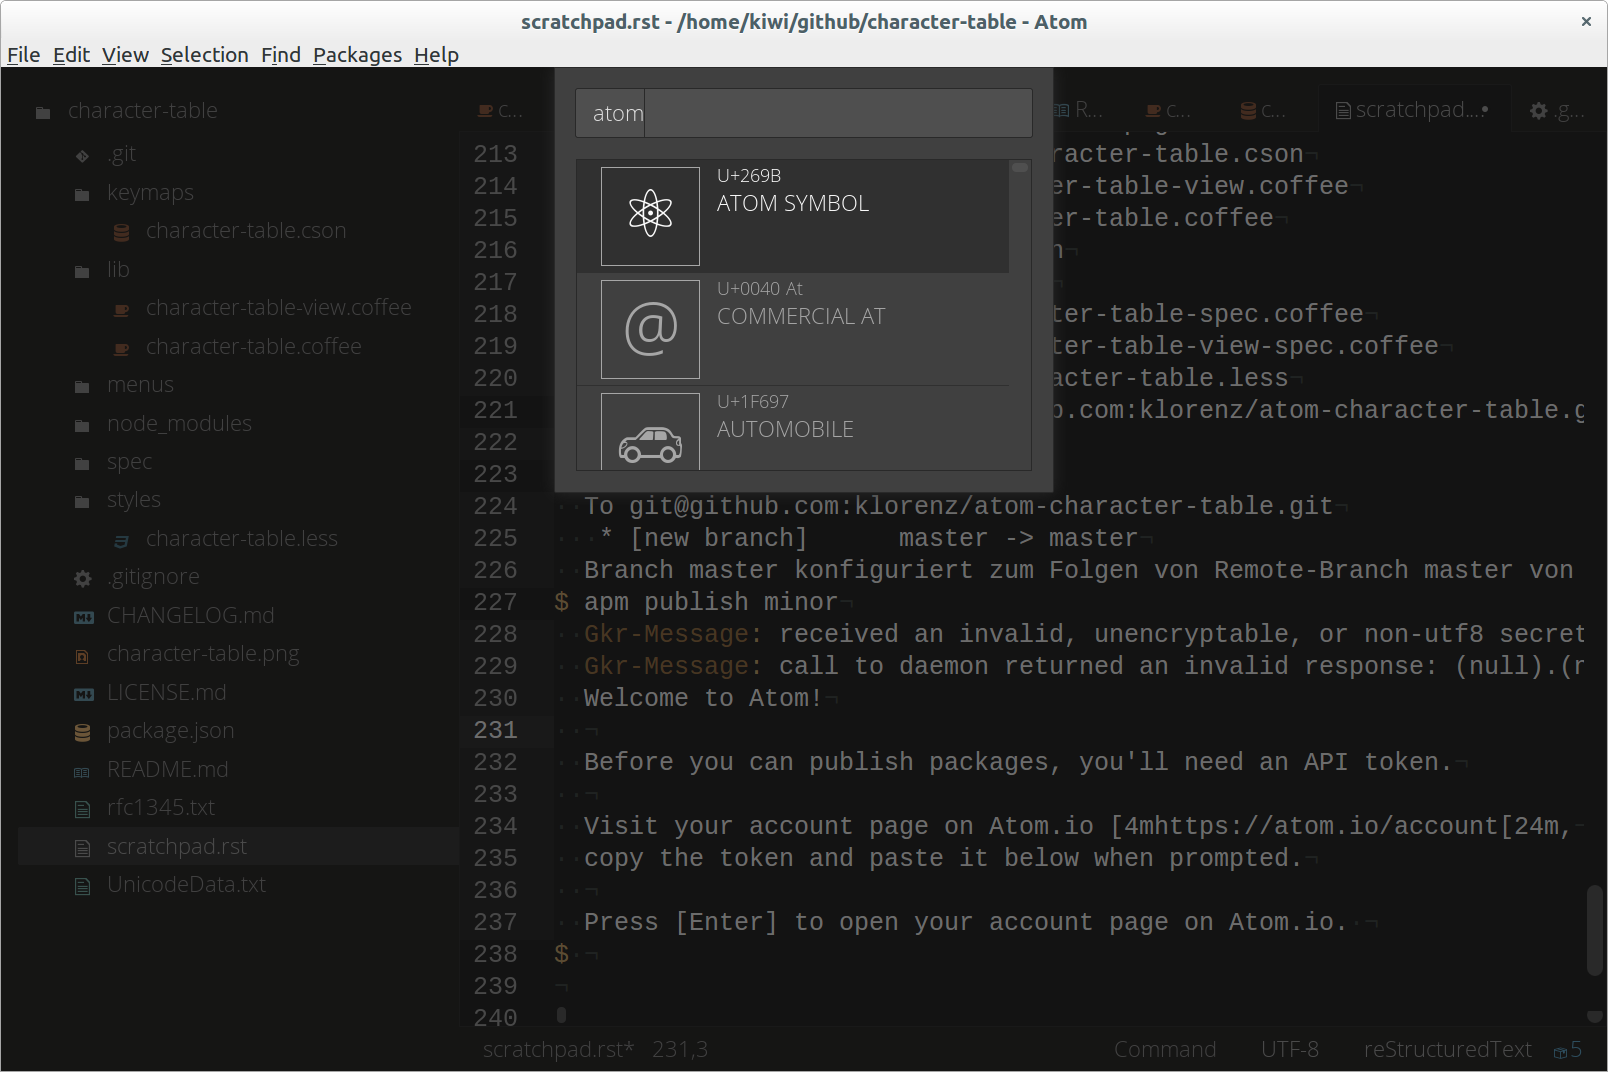Click the character results list scrollbar thumb
Viewport: 1608px width, 1072px height.
1020,168
